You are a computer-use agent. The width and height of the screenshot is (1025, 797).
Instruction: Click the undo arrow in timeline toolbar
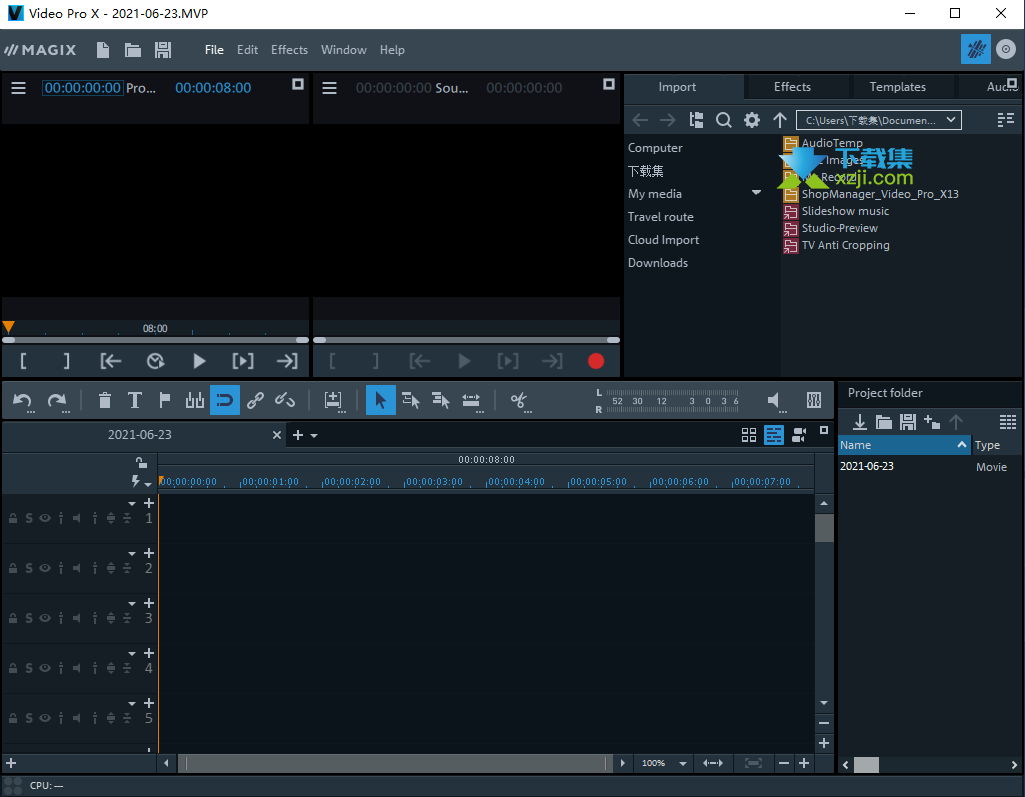coord(23,400)
